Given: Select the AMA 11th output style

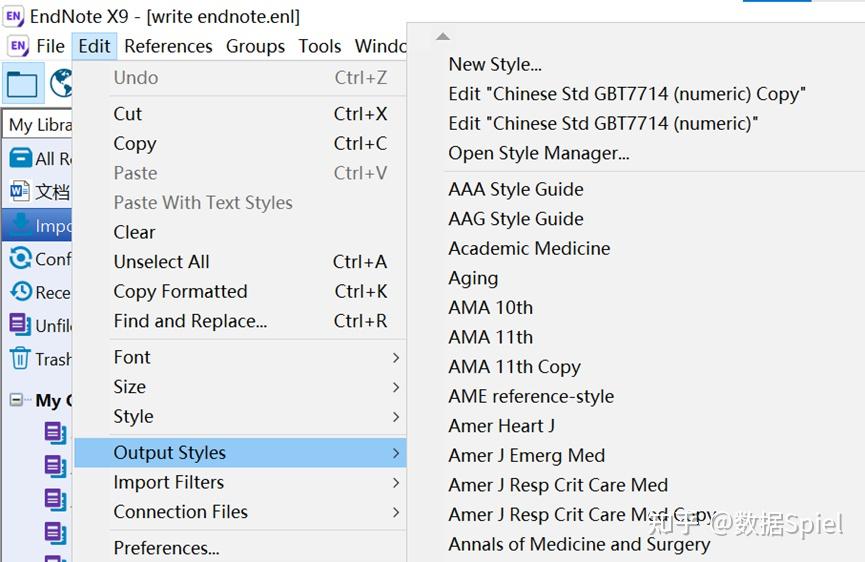Looking at the screenshot, I should (490, 337).
